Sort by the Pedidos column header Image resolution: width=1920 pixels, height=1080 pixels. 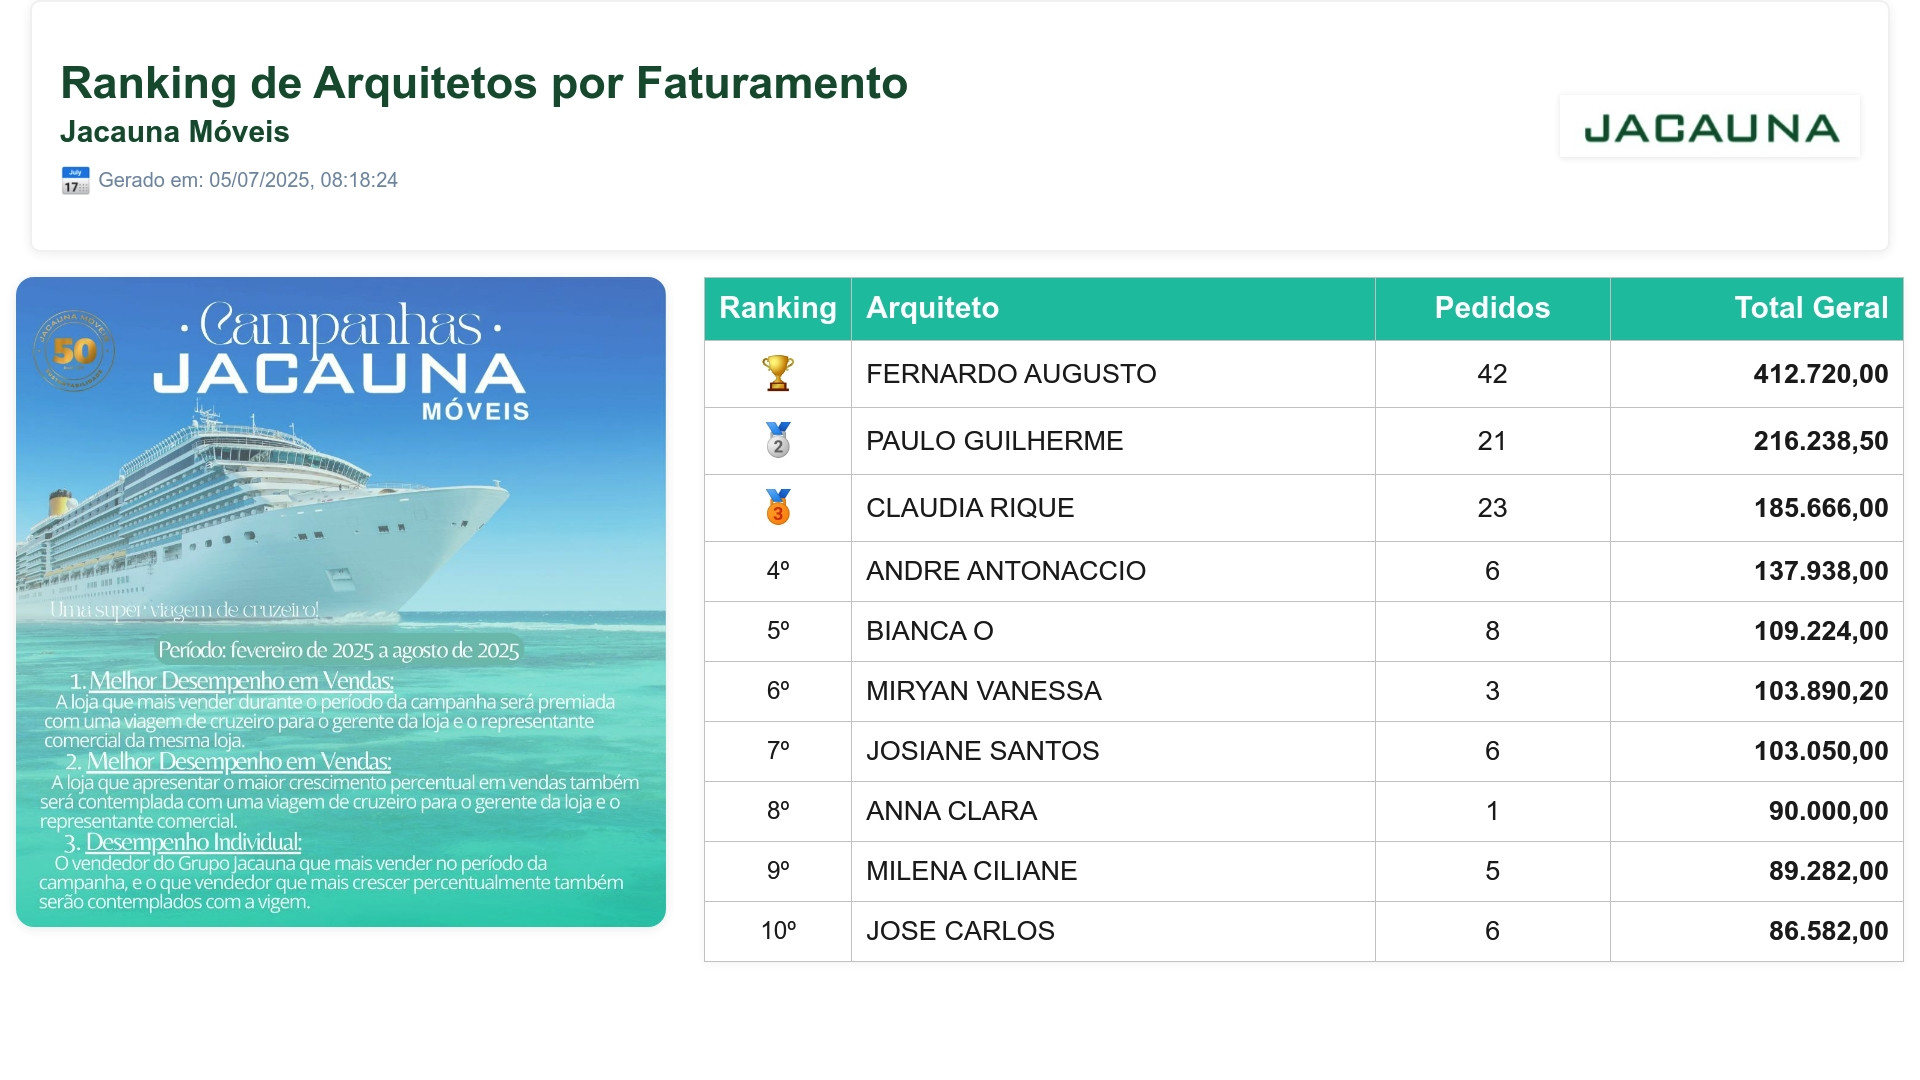[x=1492, y=308]
